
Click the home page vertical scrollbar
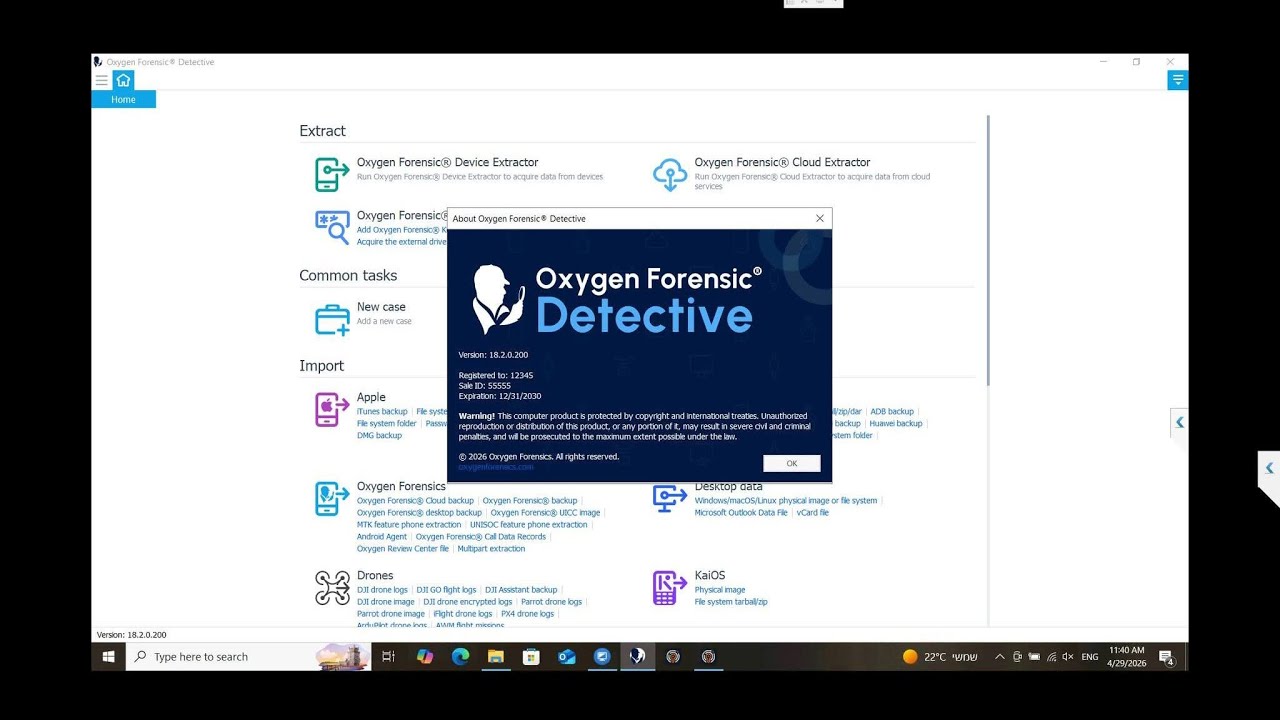tap(988, 250)
